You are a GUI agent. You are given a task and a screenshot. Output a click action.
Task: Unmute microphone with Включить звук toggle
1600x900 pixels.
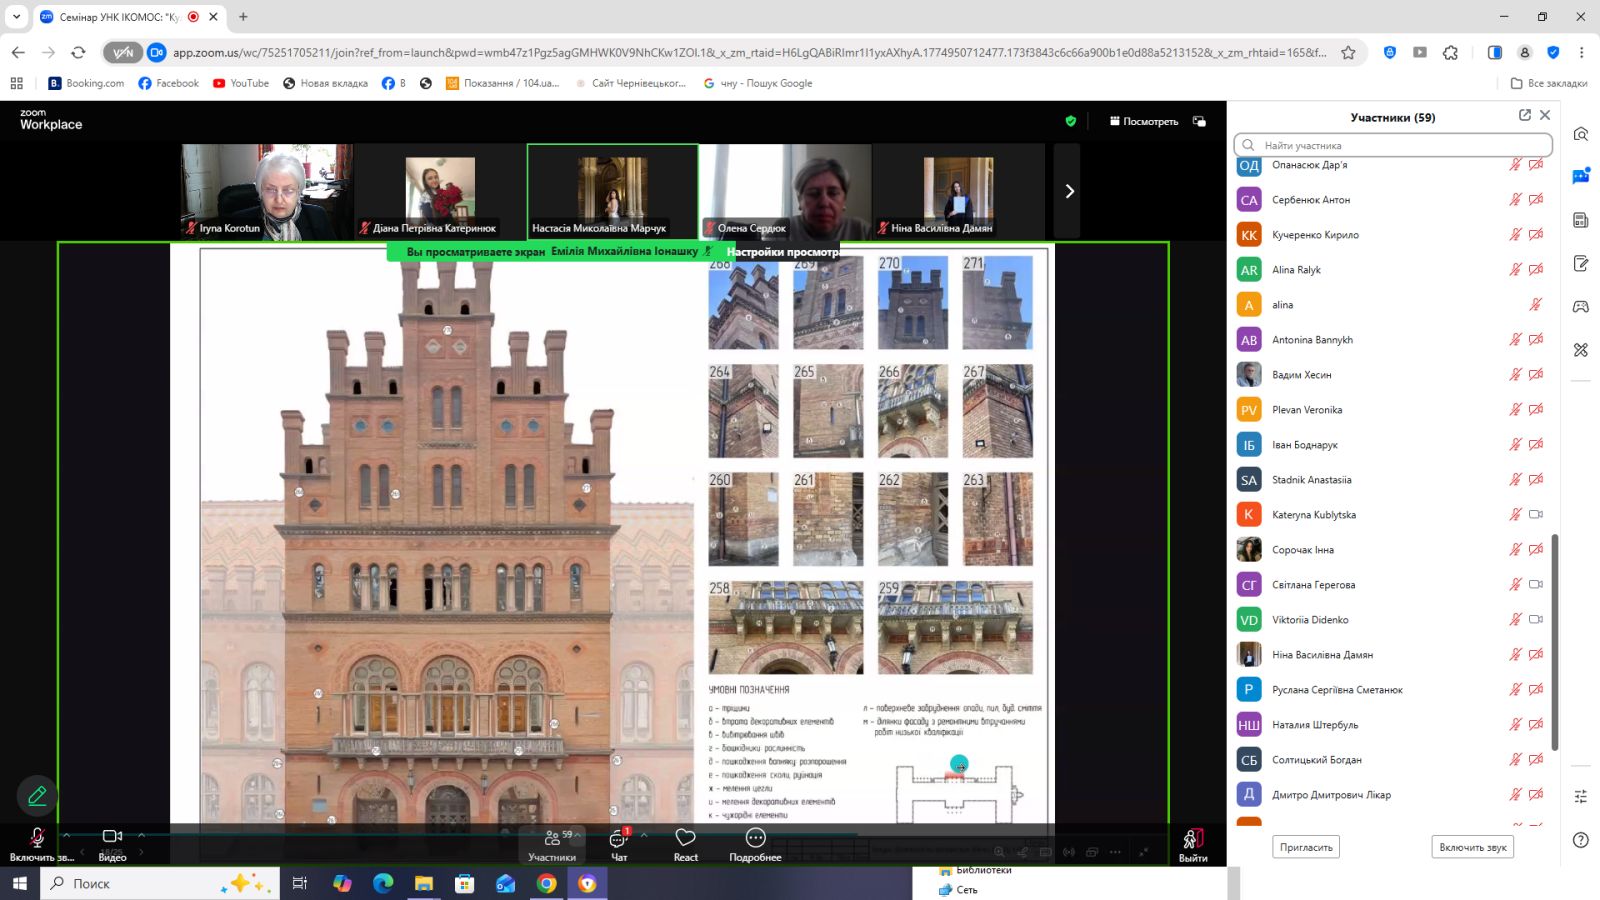[37, 844]
